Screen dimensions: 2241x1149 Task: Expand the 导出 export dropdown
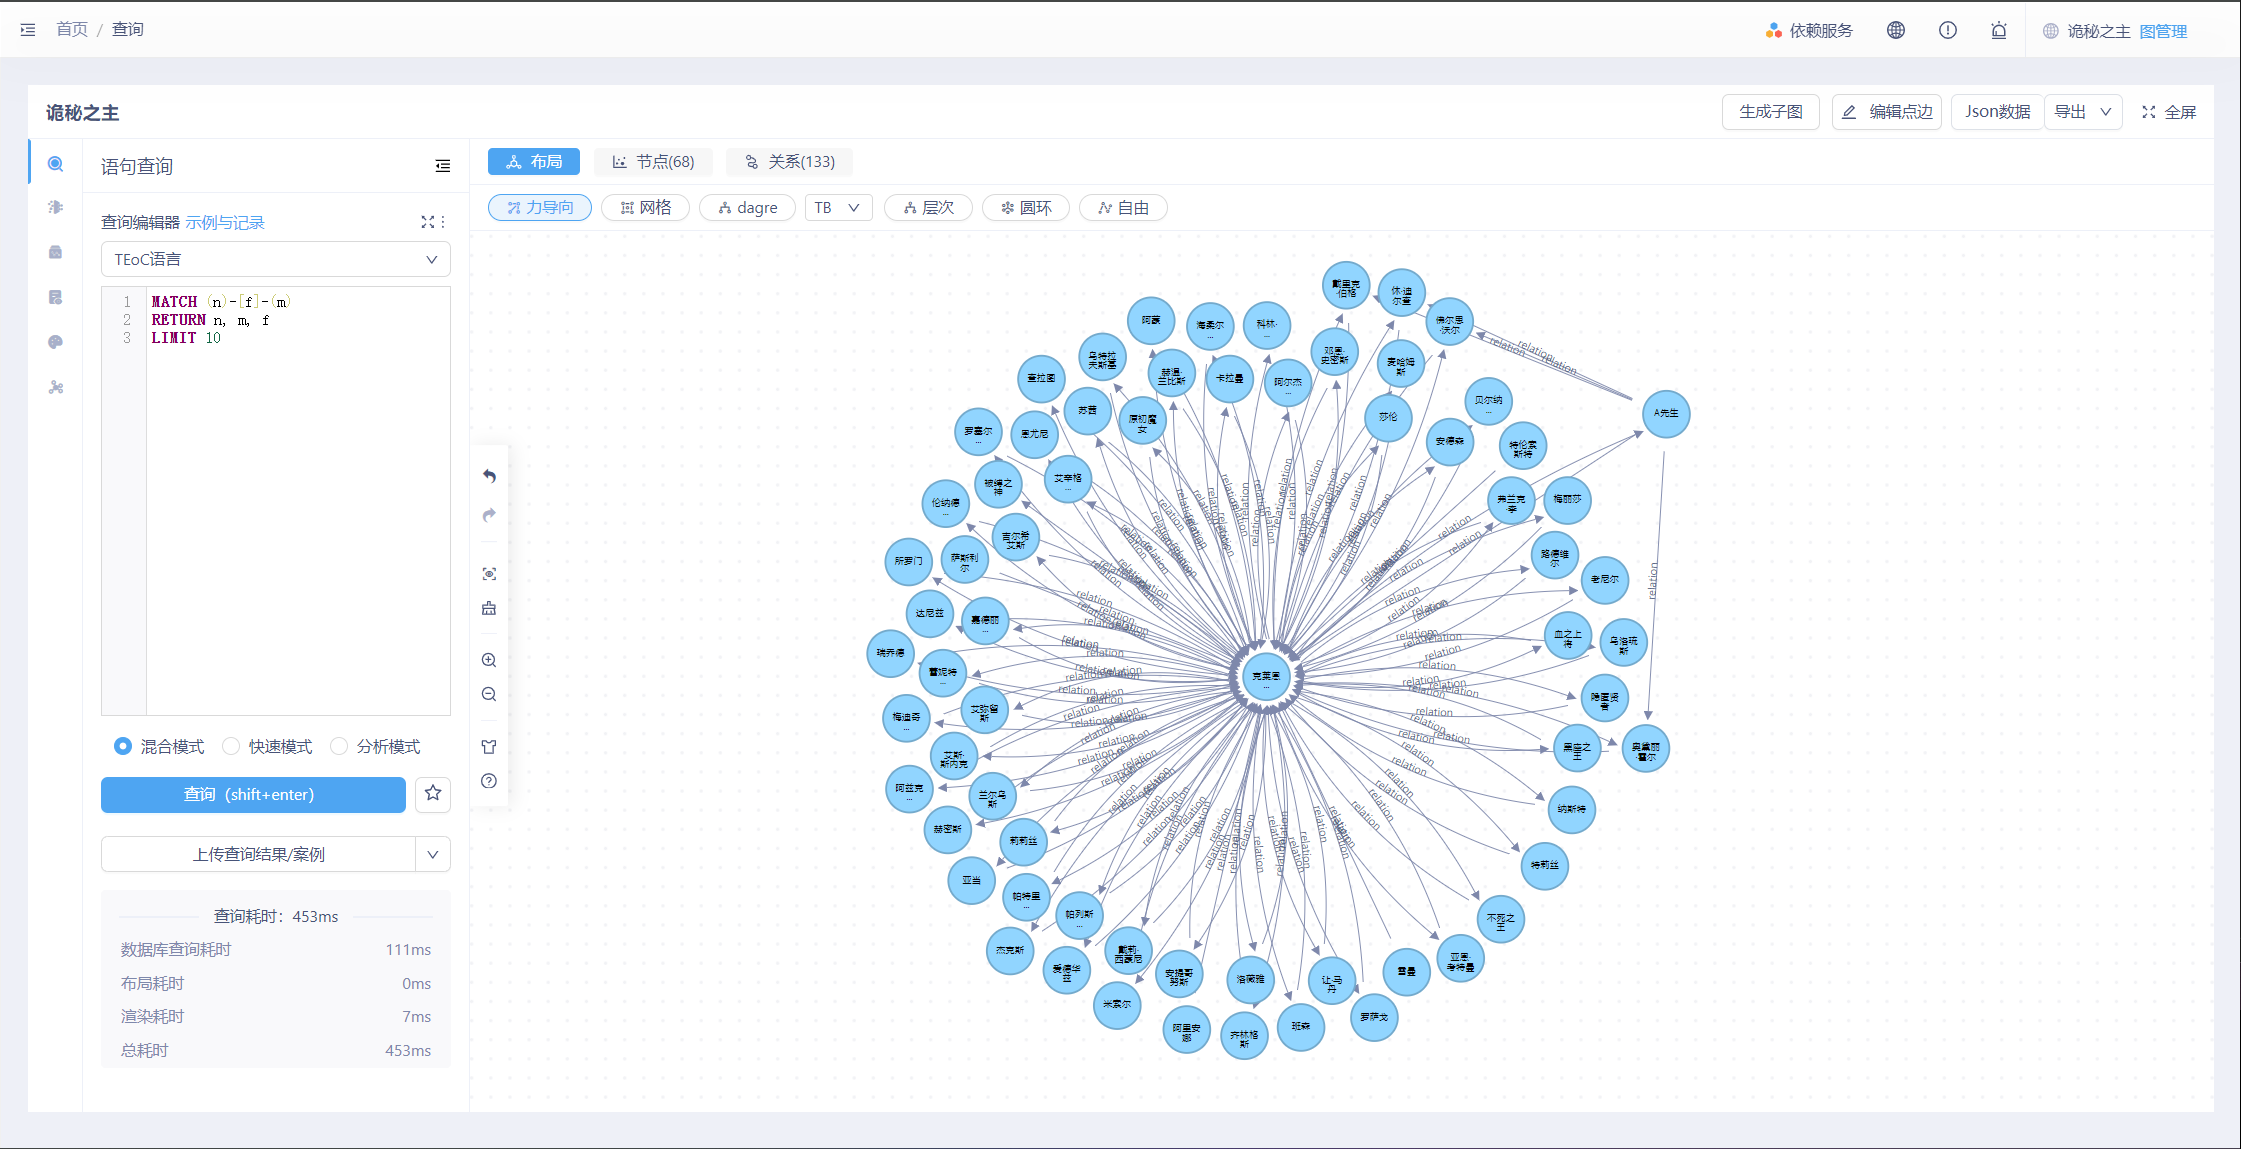click(x=2083, y=112)
